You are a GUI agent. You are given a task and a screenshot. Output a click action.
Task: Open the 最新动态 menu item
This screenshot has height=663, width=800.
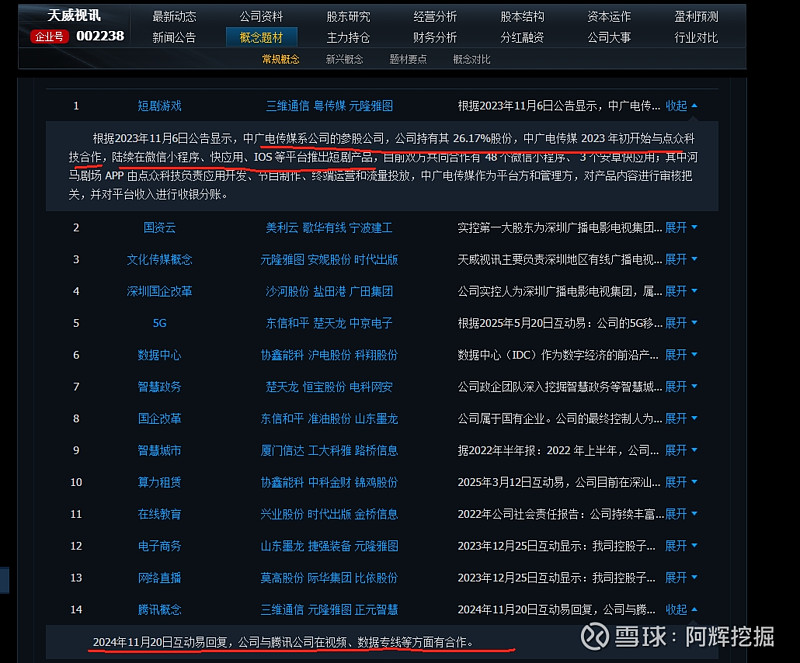pyautogui.click(x=174, y=17)
